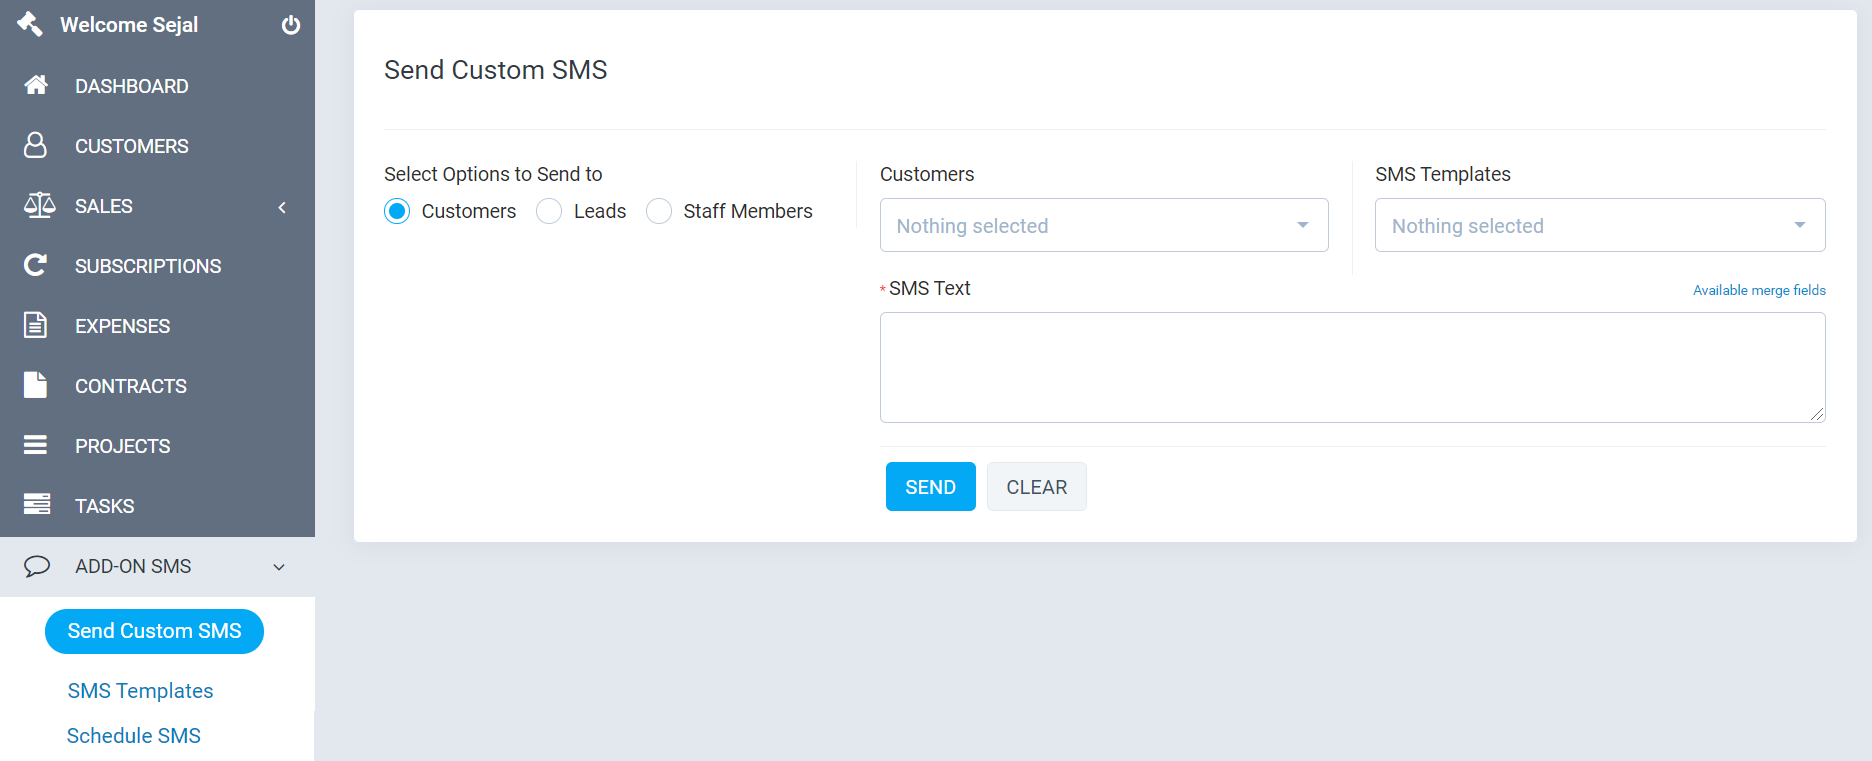1872x761 pixels.
Task: Click the Subscriptions refresh icon
Action: pos(36,265)
